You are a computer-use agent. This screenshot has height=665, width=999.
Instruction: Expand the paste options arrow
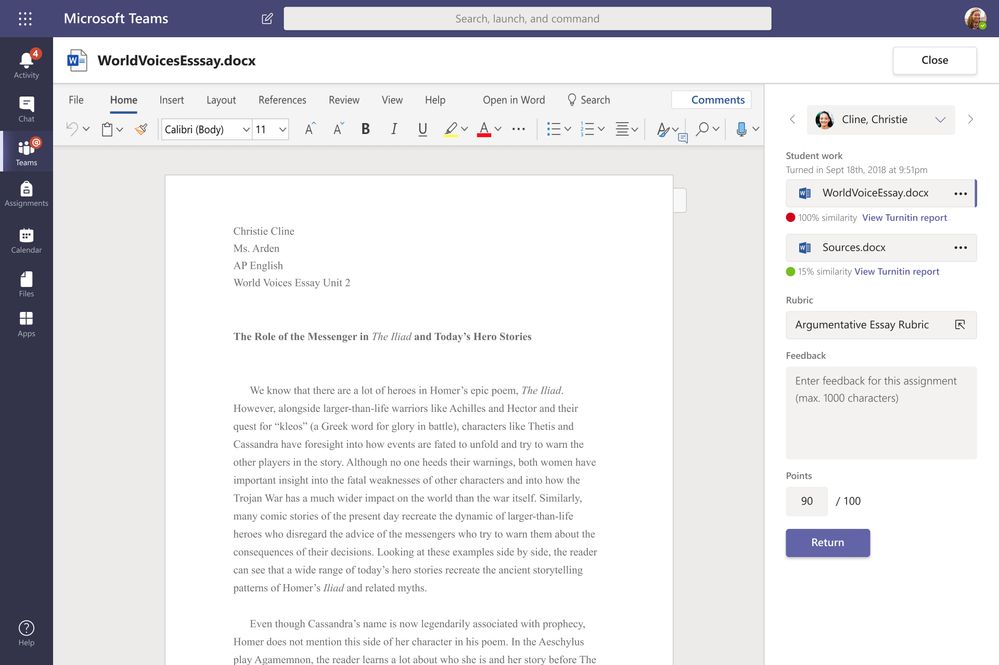coord(119,129)
